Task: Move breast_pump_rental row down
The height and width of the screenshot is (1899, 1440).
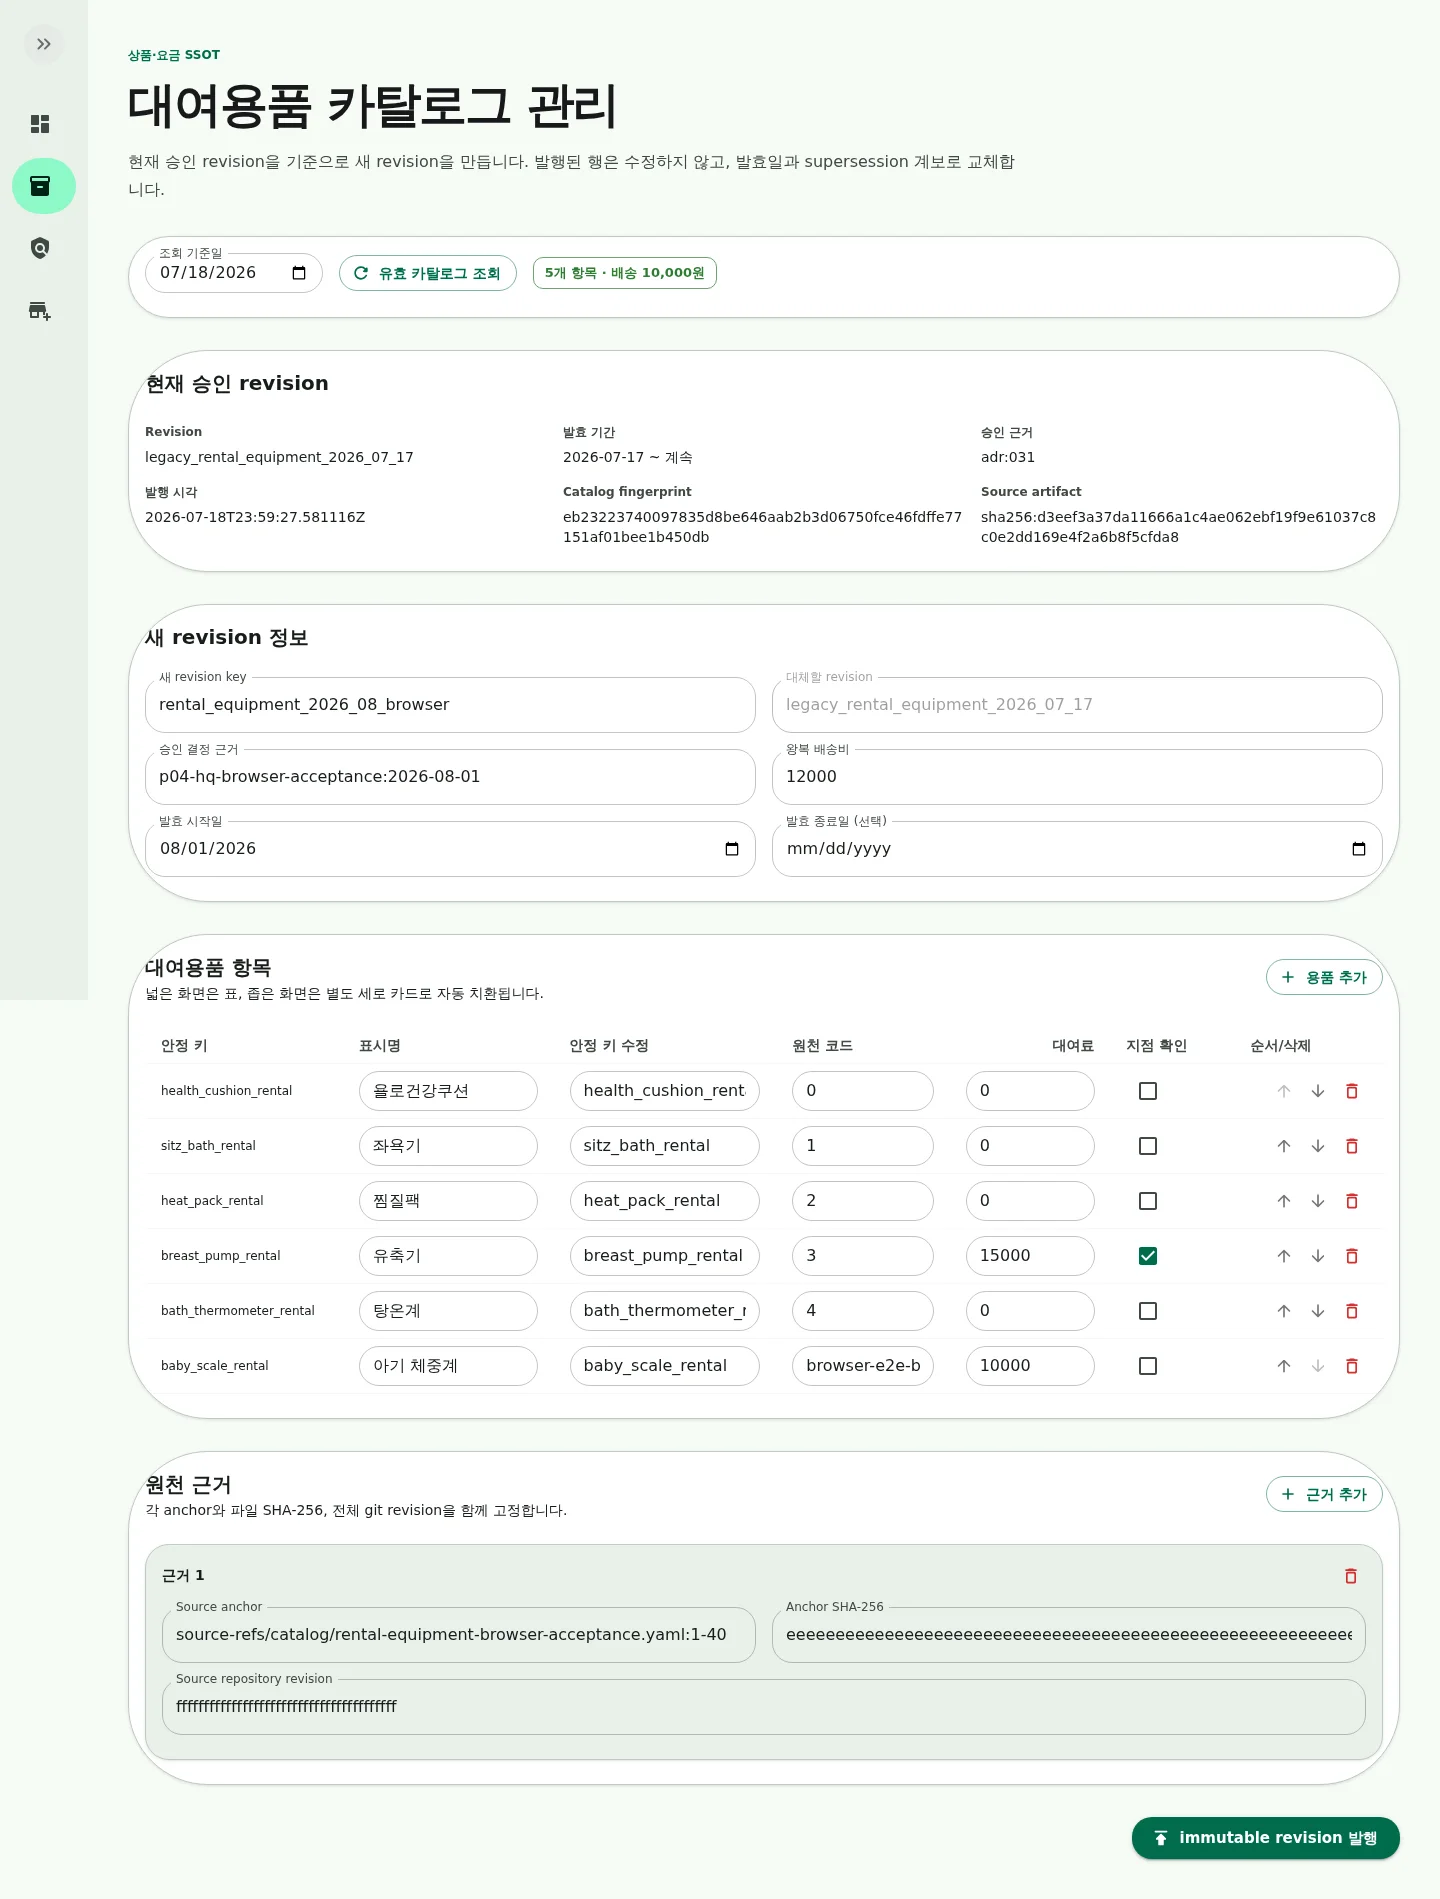Action: pos(1318,1256)
